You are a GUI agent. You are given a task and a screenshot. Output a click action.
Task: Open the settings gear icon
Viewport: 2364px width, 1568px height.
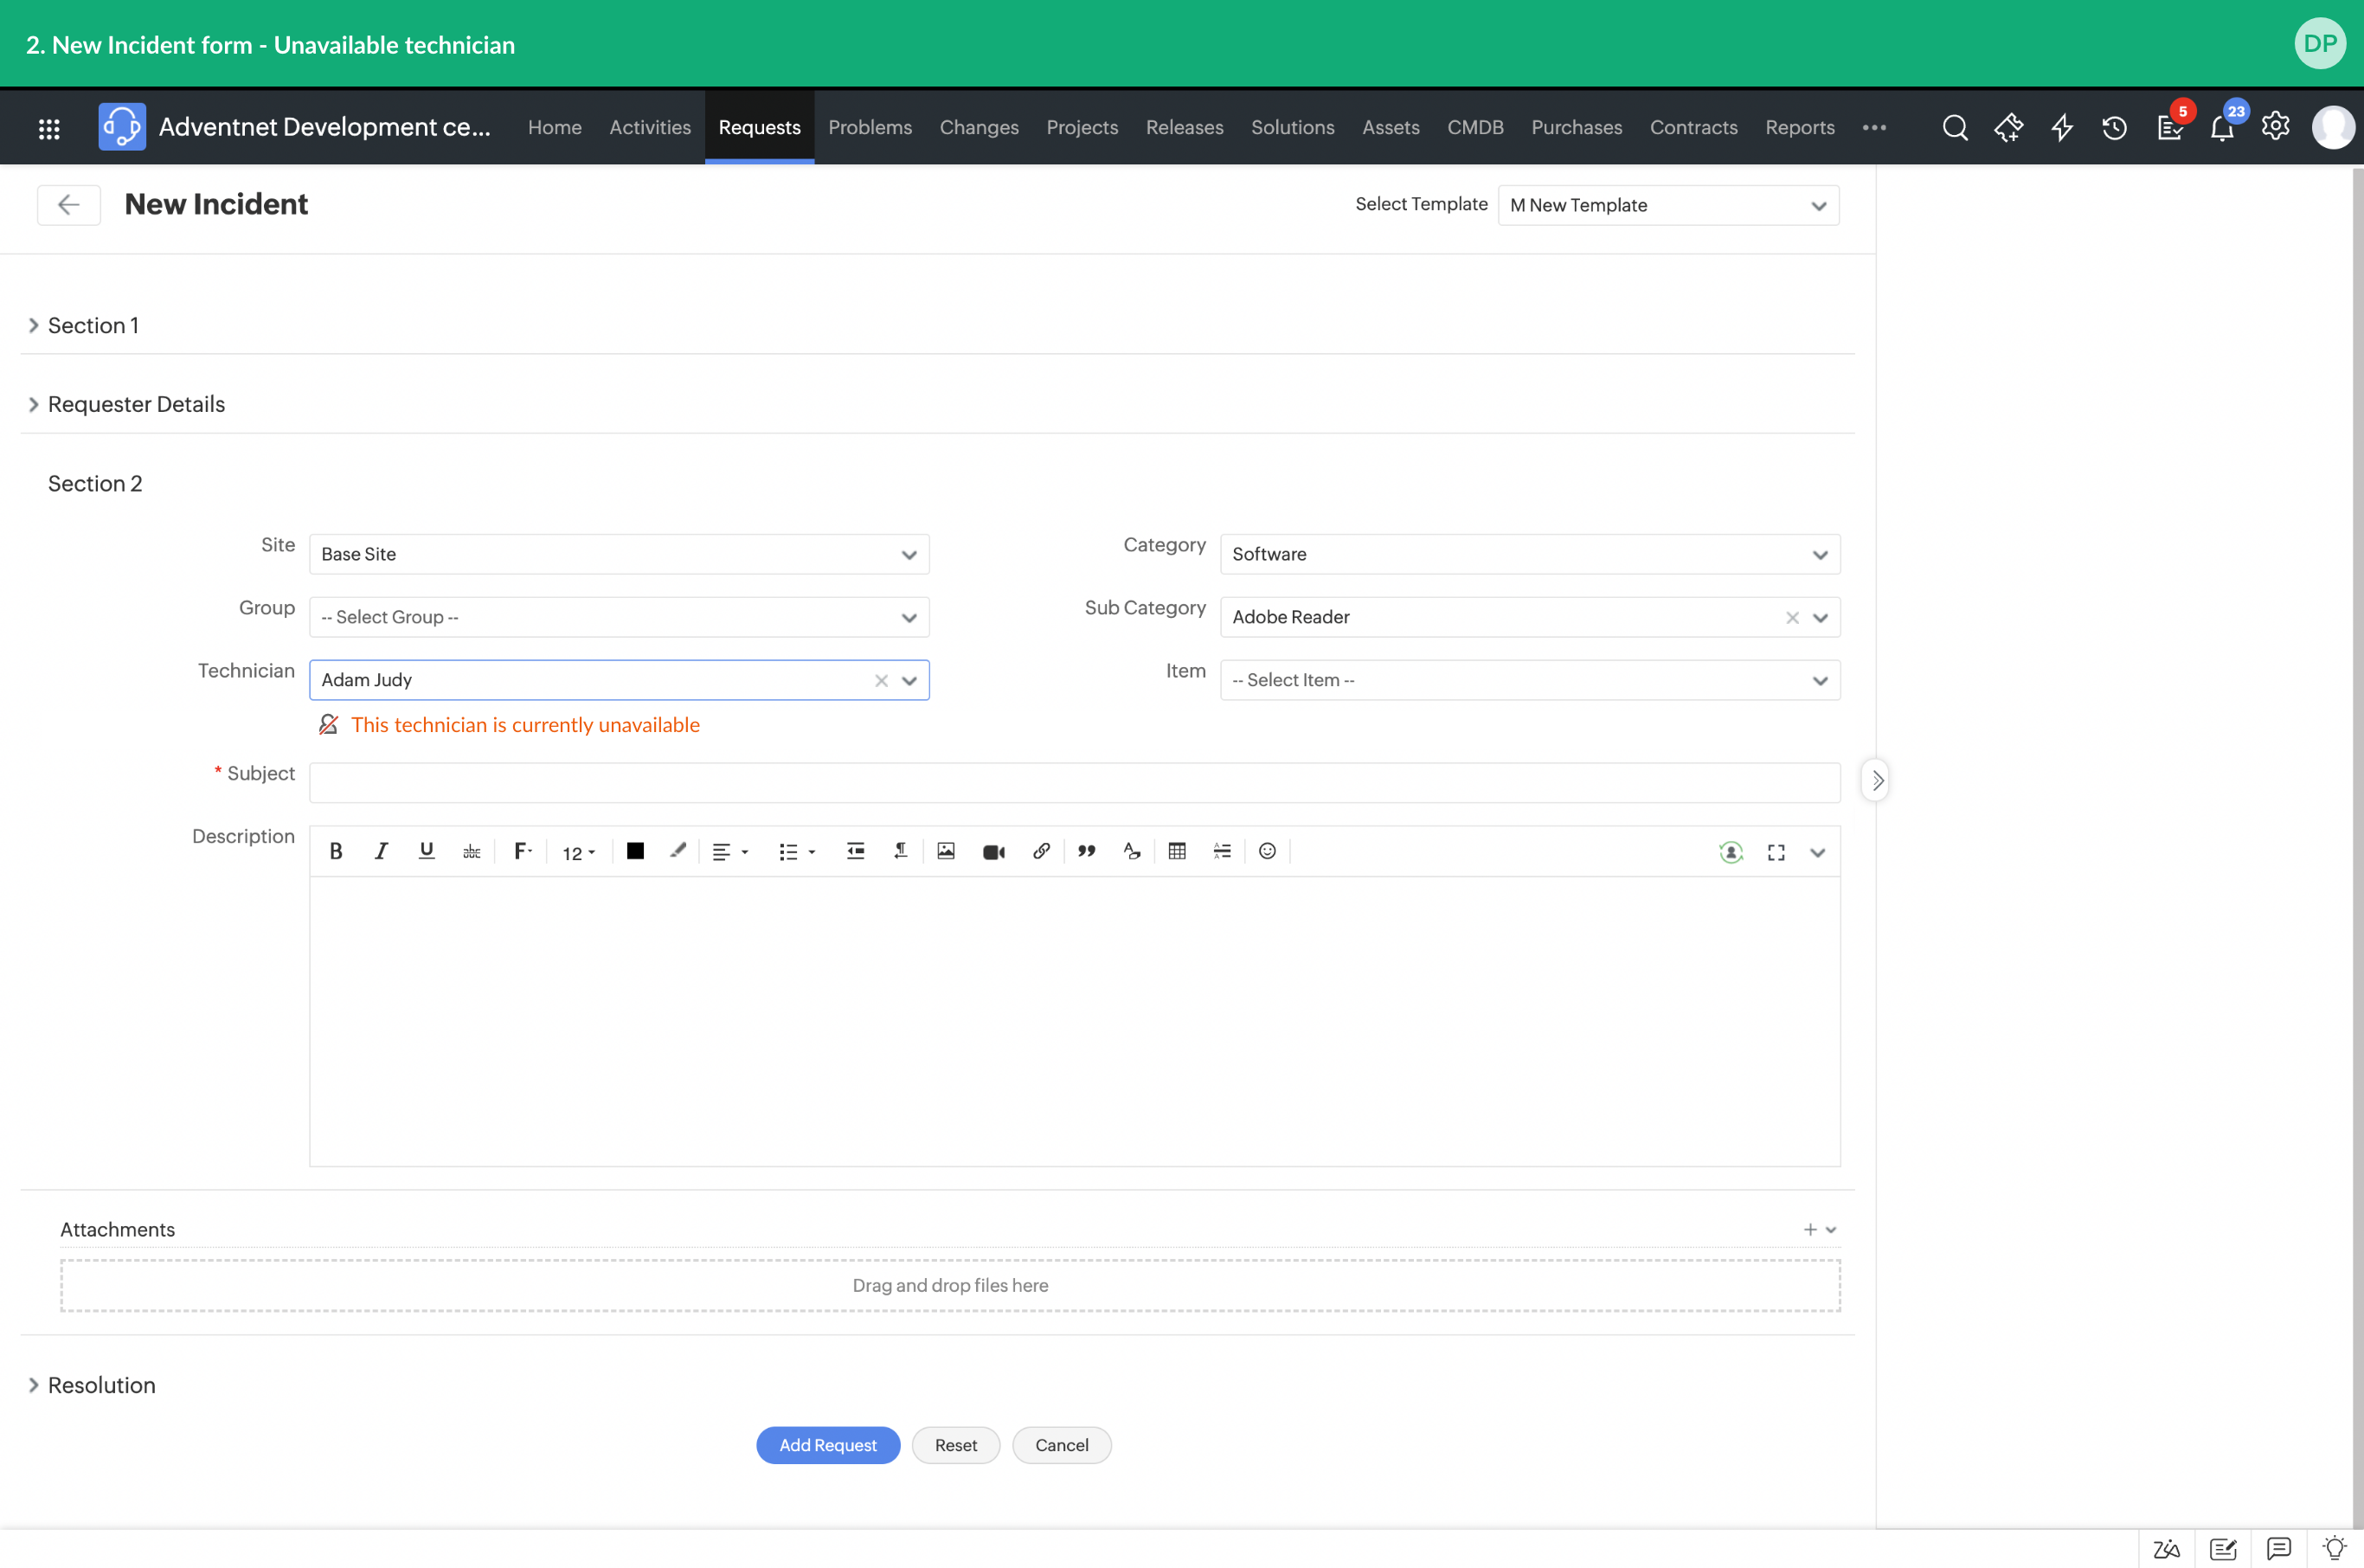coord(2275,127)
